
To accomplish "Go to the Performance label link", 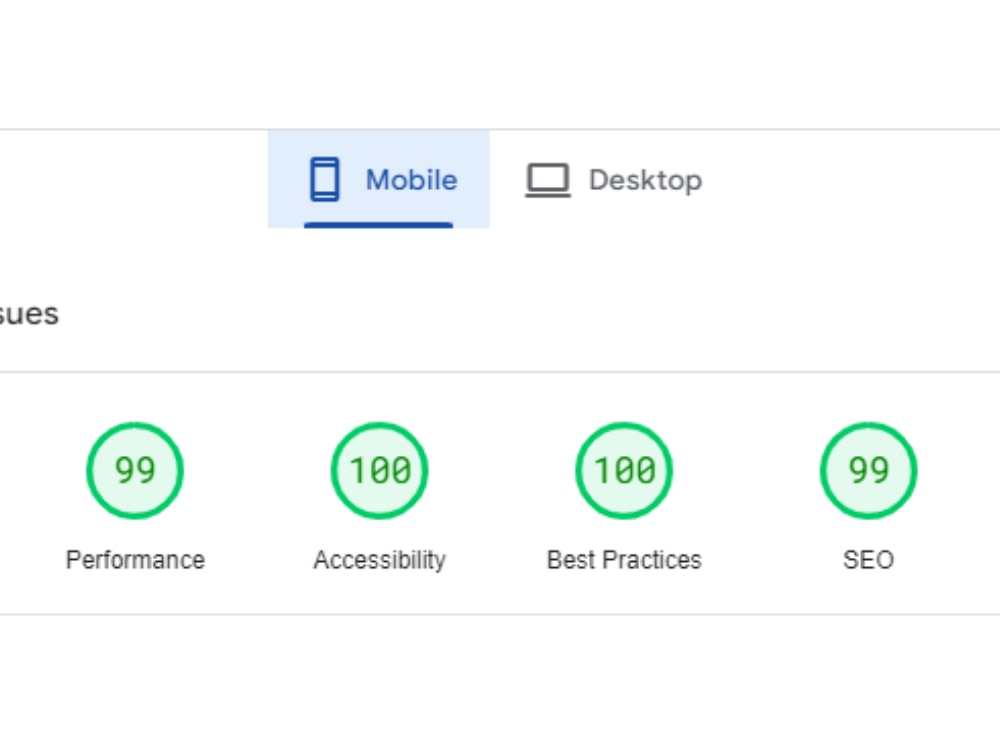I will pos(135,560).
